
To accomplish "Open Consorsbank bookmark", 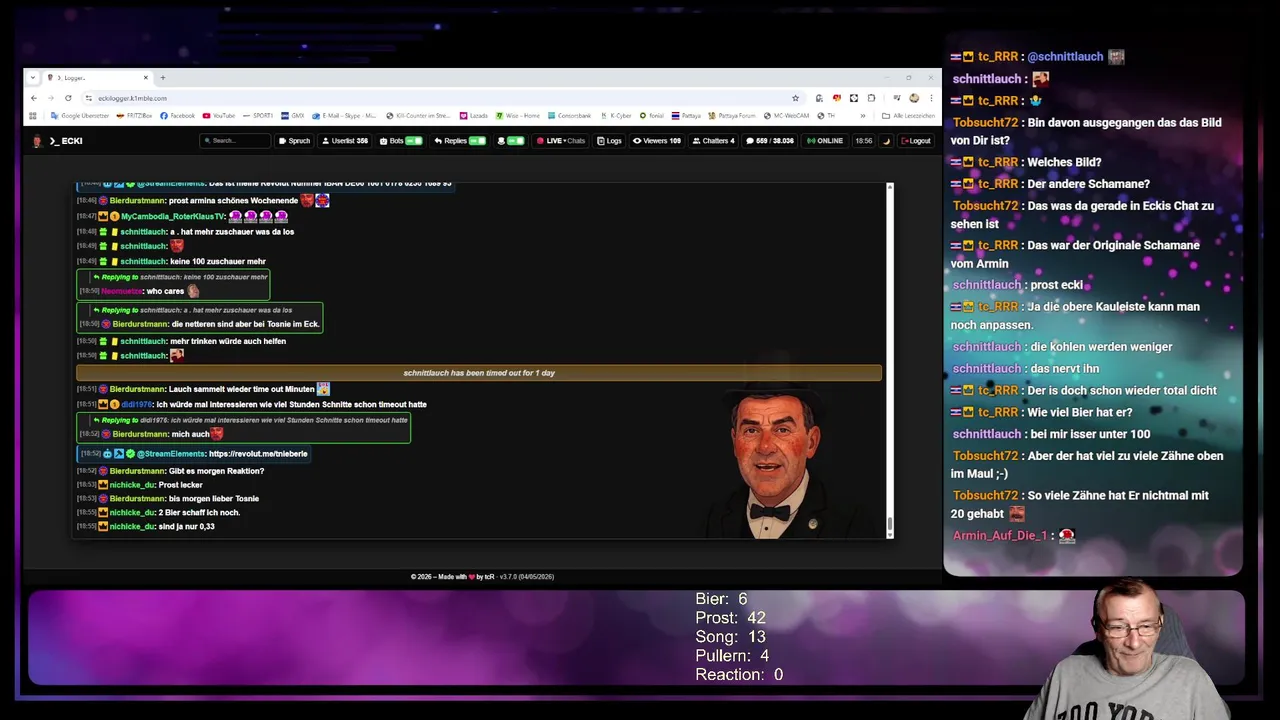I will coord(569,116).
